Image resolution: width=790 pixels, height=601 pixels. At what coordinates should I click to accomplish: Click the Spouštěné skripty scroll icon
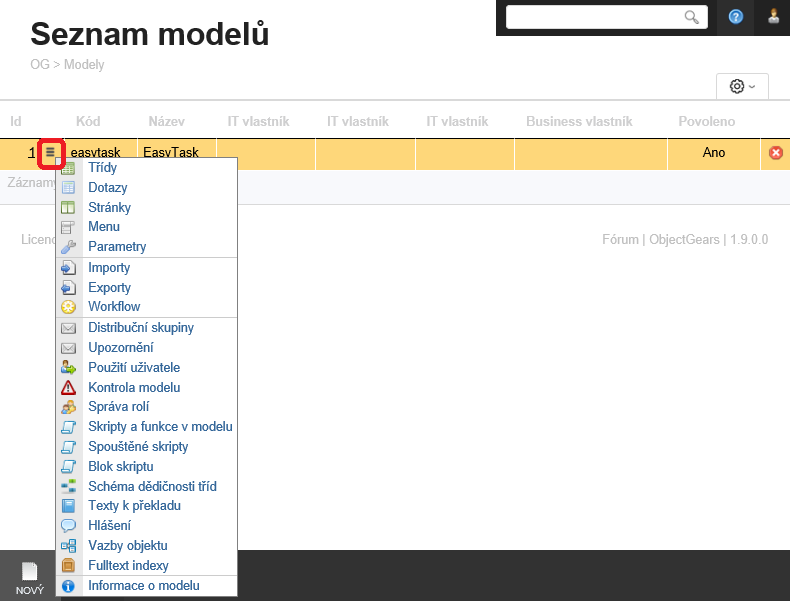click(68, 447)
